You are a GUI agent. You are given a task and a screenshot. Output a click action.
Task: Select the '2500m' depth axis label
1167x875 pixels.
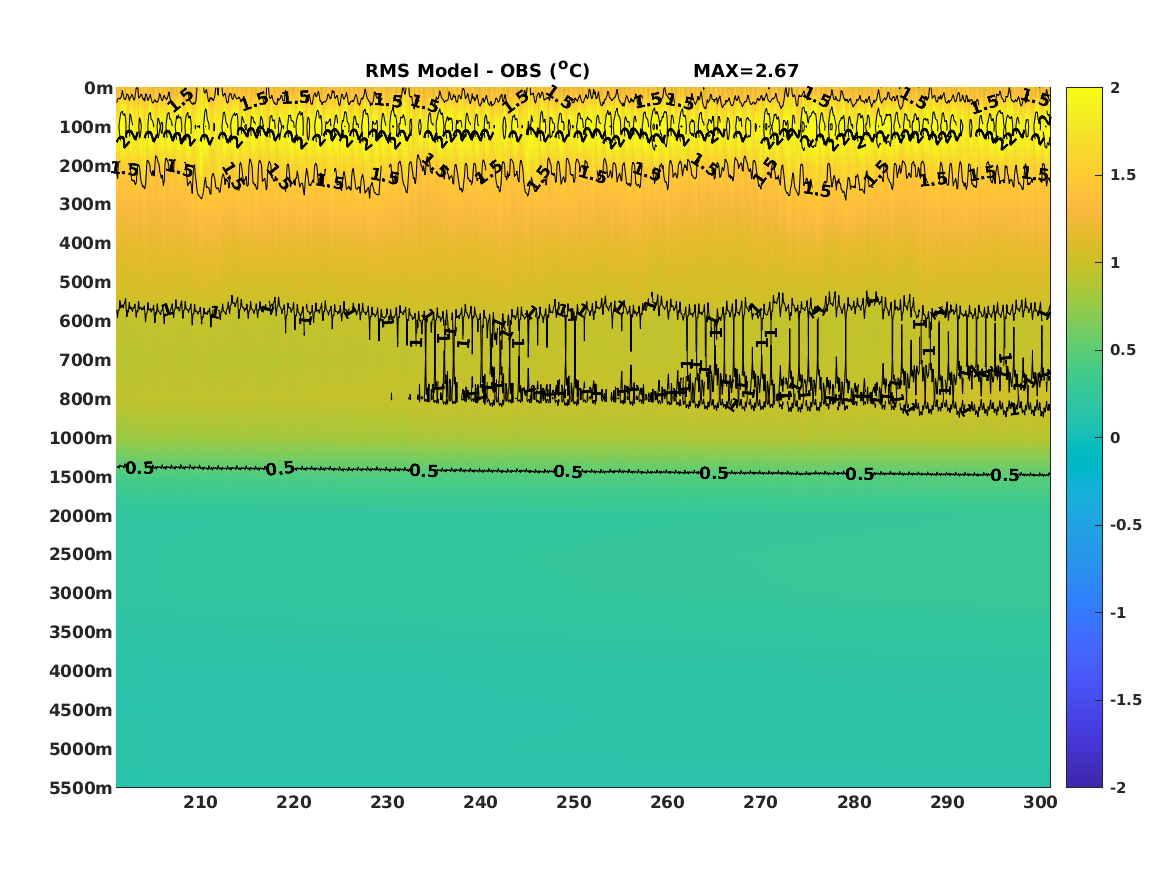coord(81,554)
